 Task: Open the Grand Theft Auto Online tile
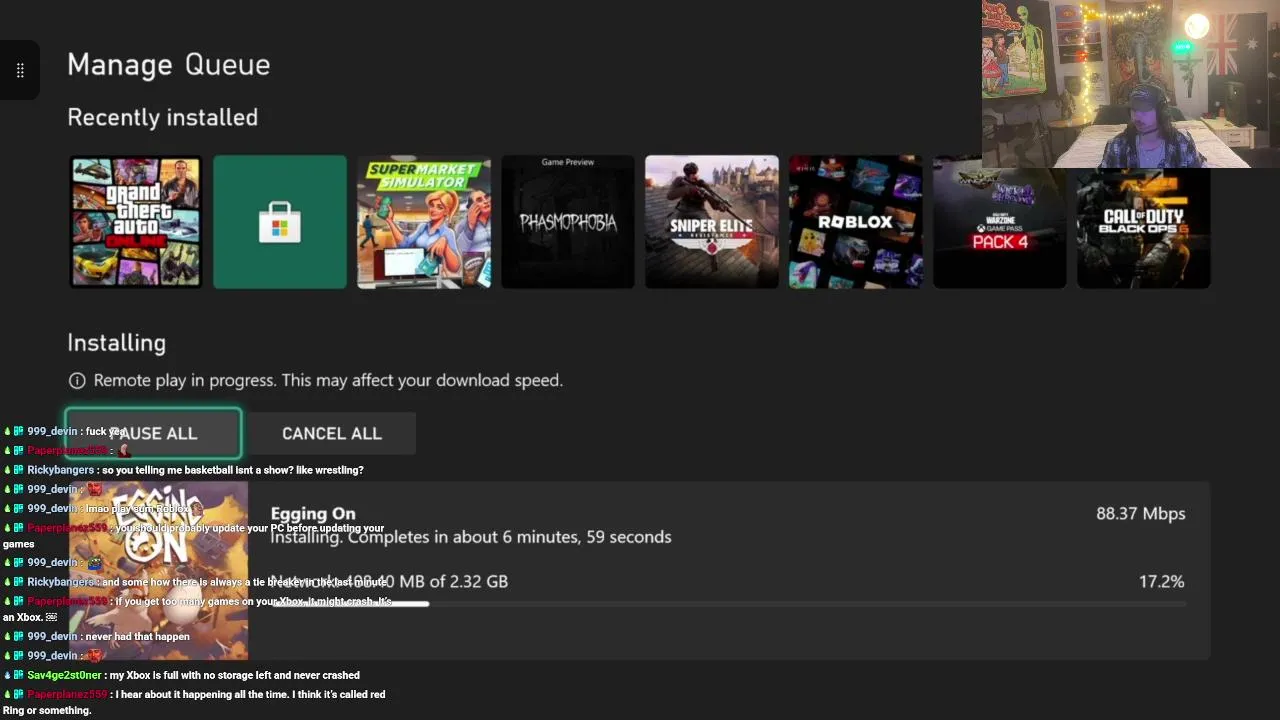(x=135, y=222)
